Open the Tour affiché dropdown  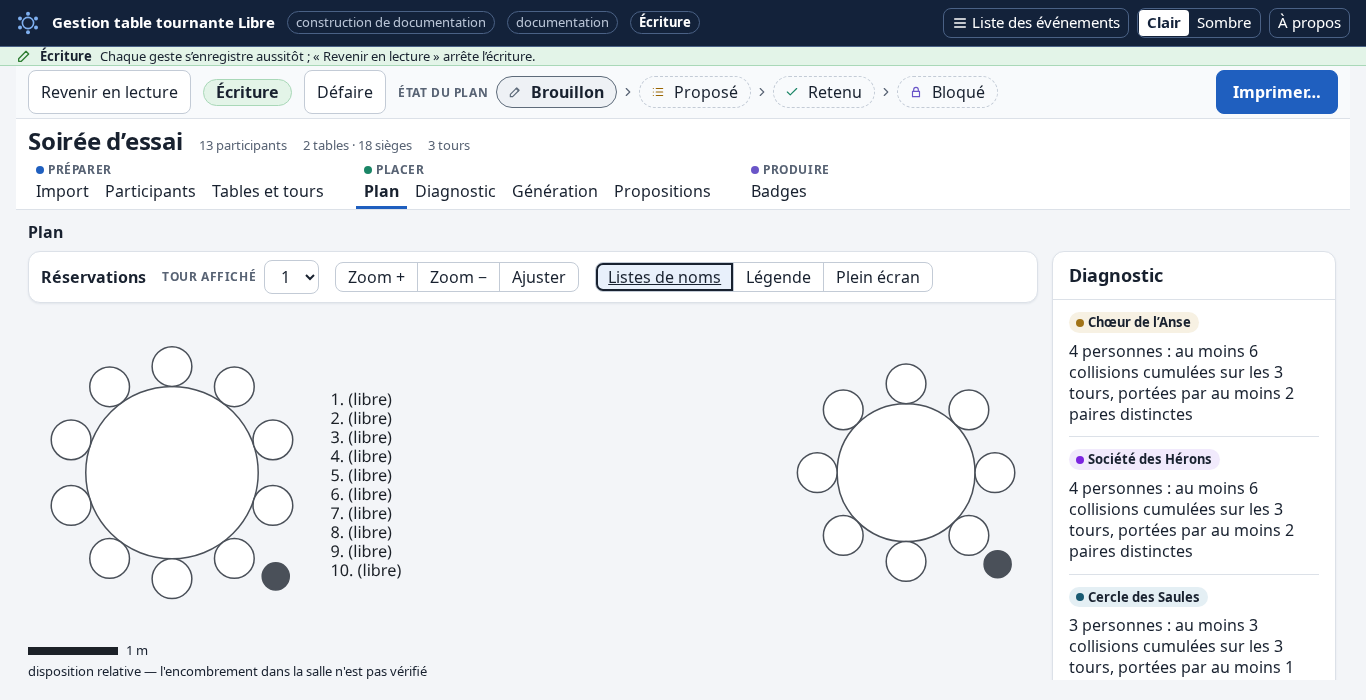pos(291,277)
